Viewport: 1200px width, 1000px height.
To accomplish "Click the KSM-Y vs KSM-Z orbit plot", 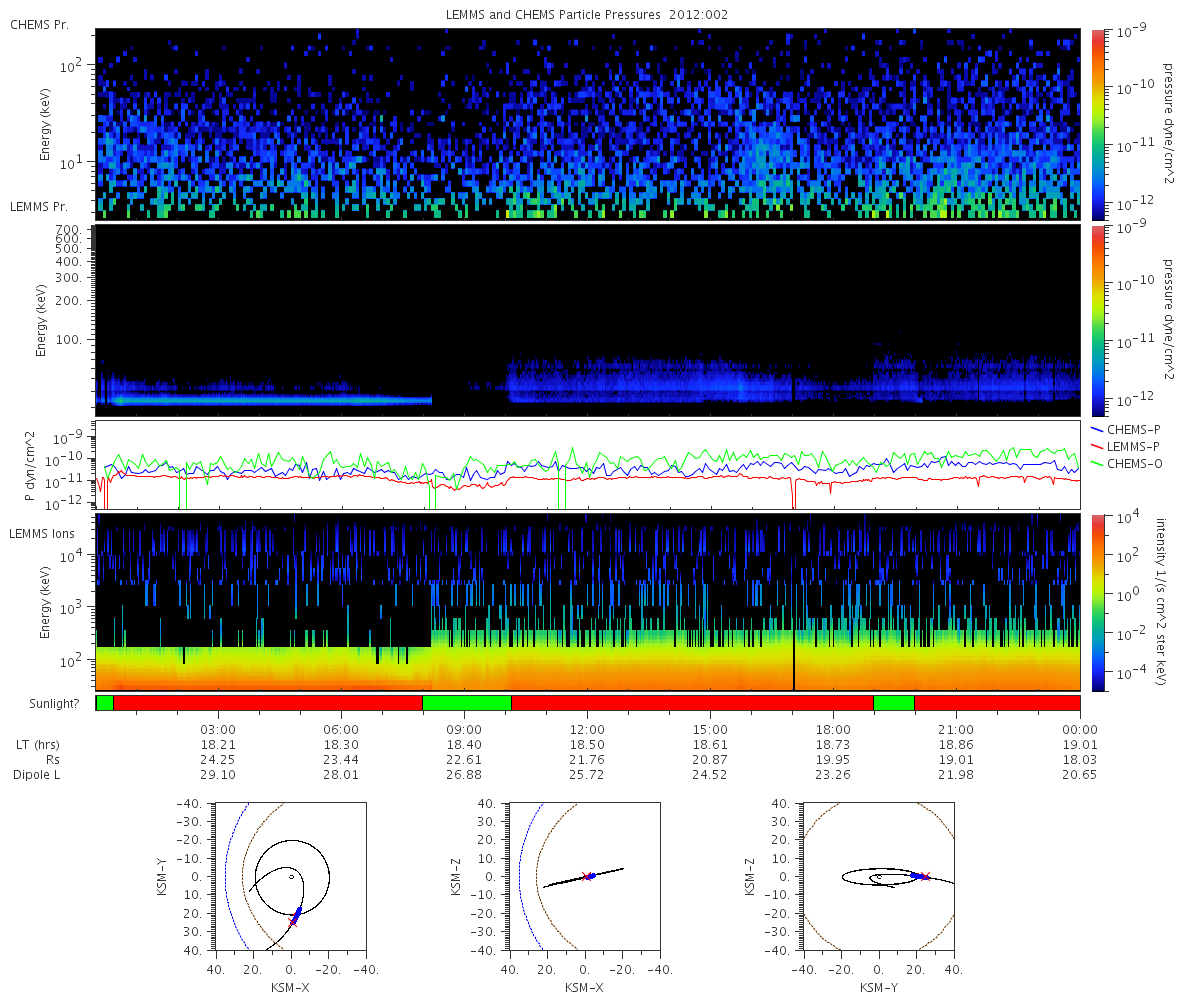I will tap(879, 876).
